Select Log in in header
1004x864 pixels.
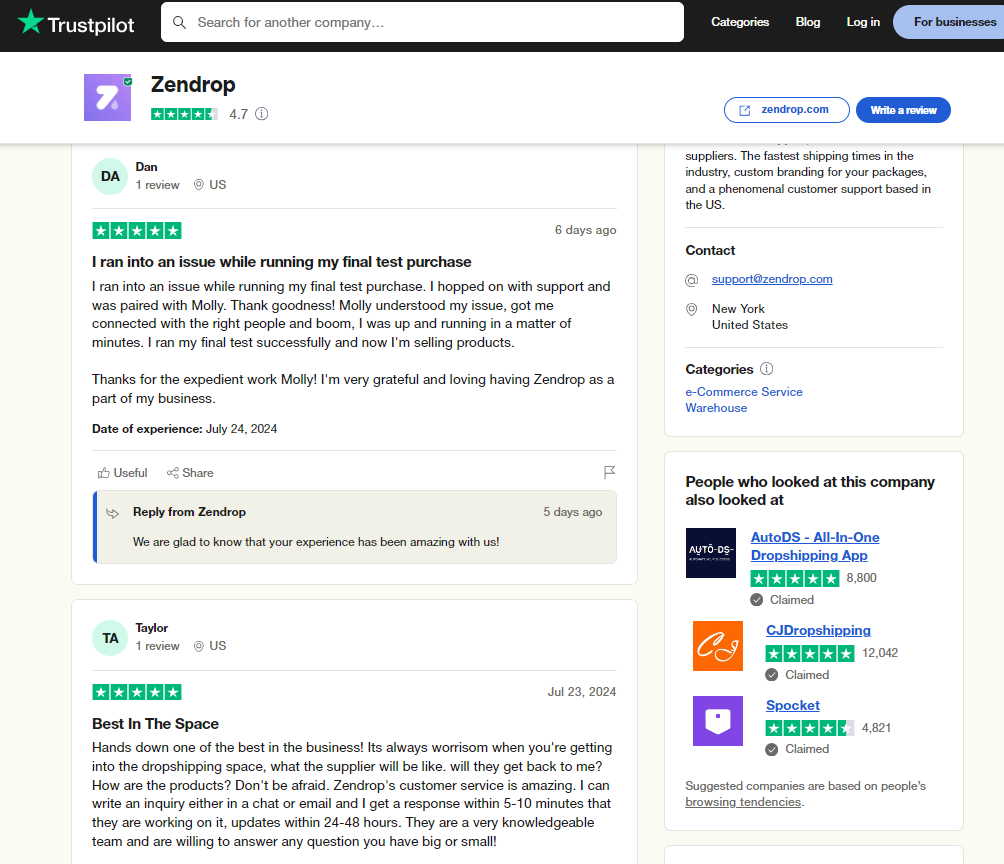(x=862, y=22)
